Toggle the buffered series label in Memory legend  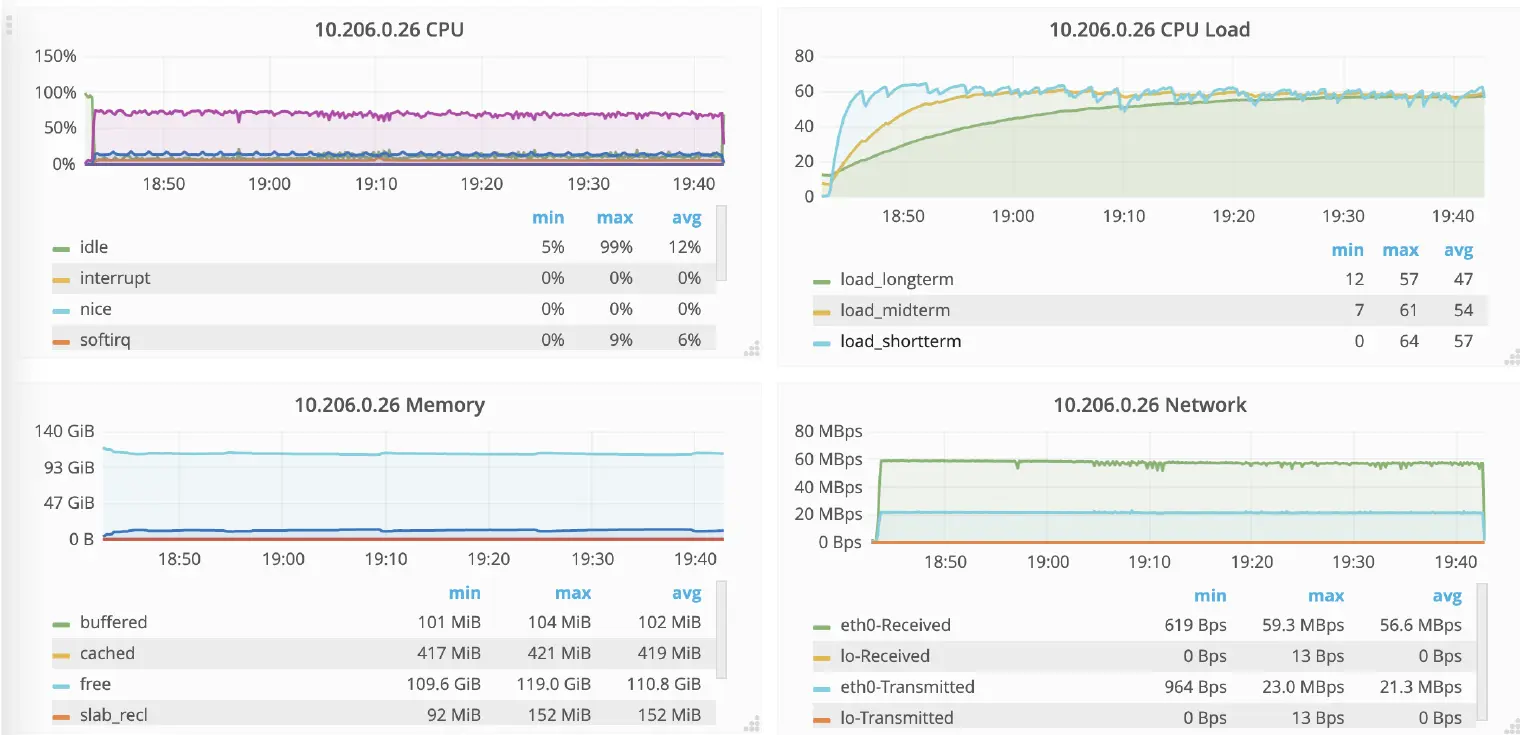(113, 622)
